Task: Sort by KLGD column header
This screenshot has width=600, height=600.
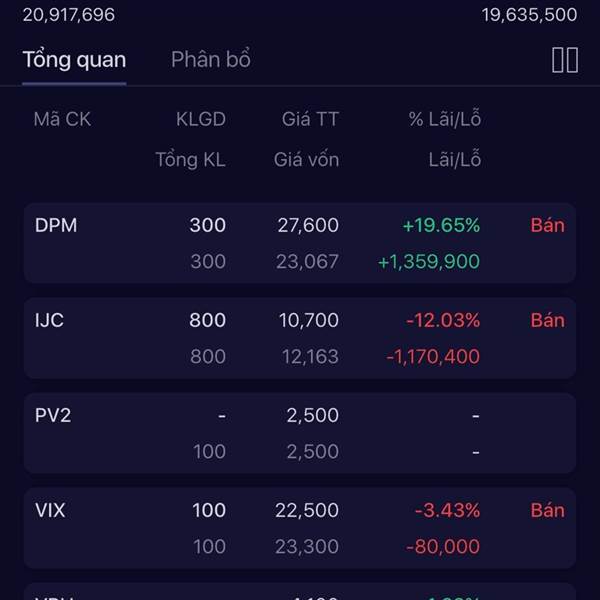Action: pyautogui.click(x=200, y=120)
